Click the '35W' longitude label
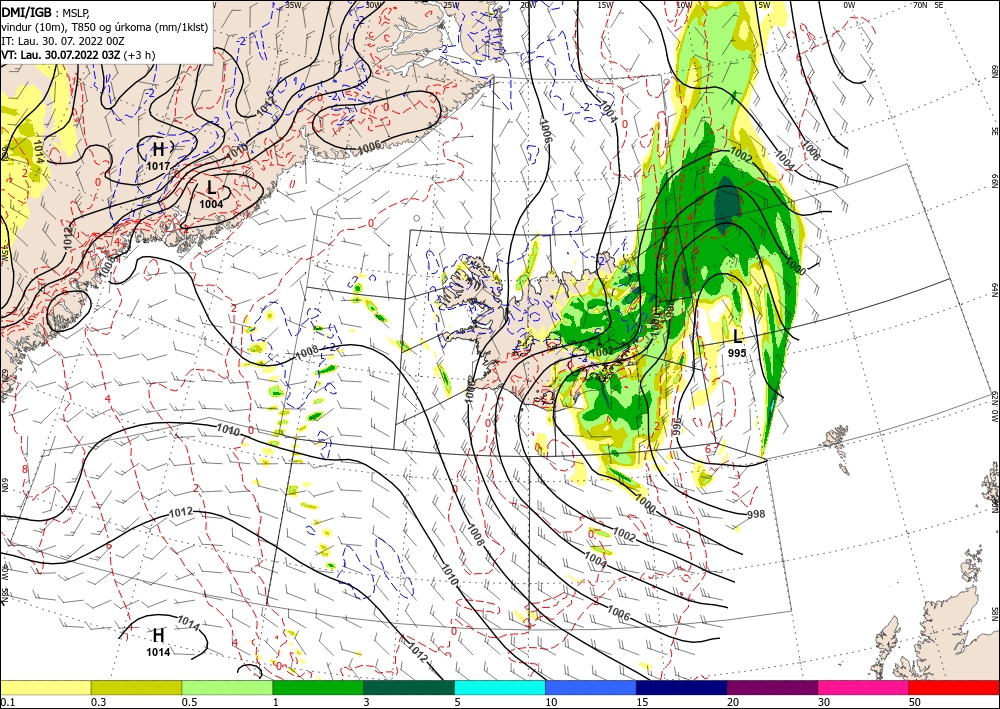Screen dimensions: 1000x709 293,5
